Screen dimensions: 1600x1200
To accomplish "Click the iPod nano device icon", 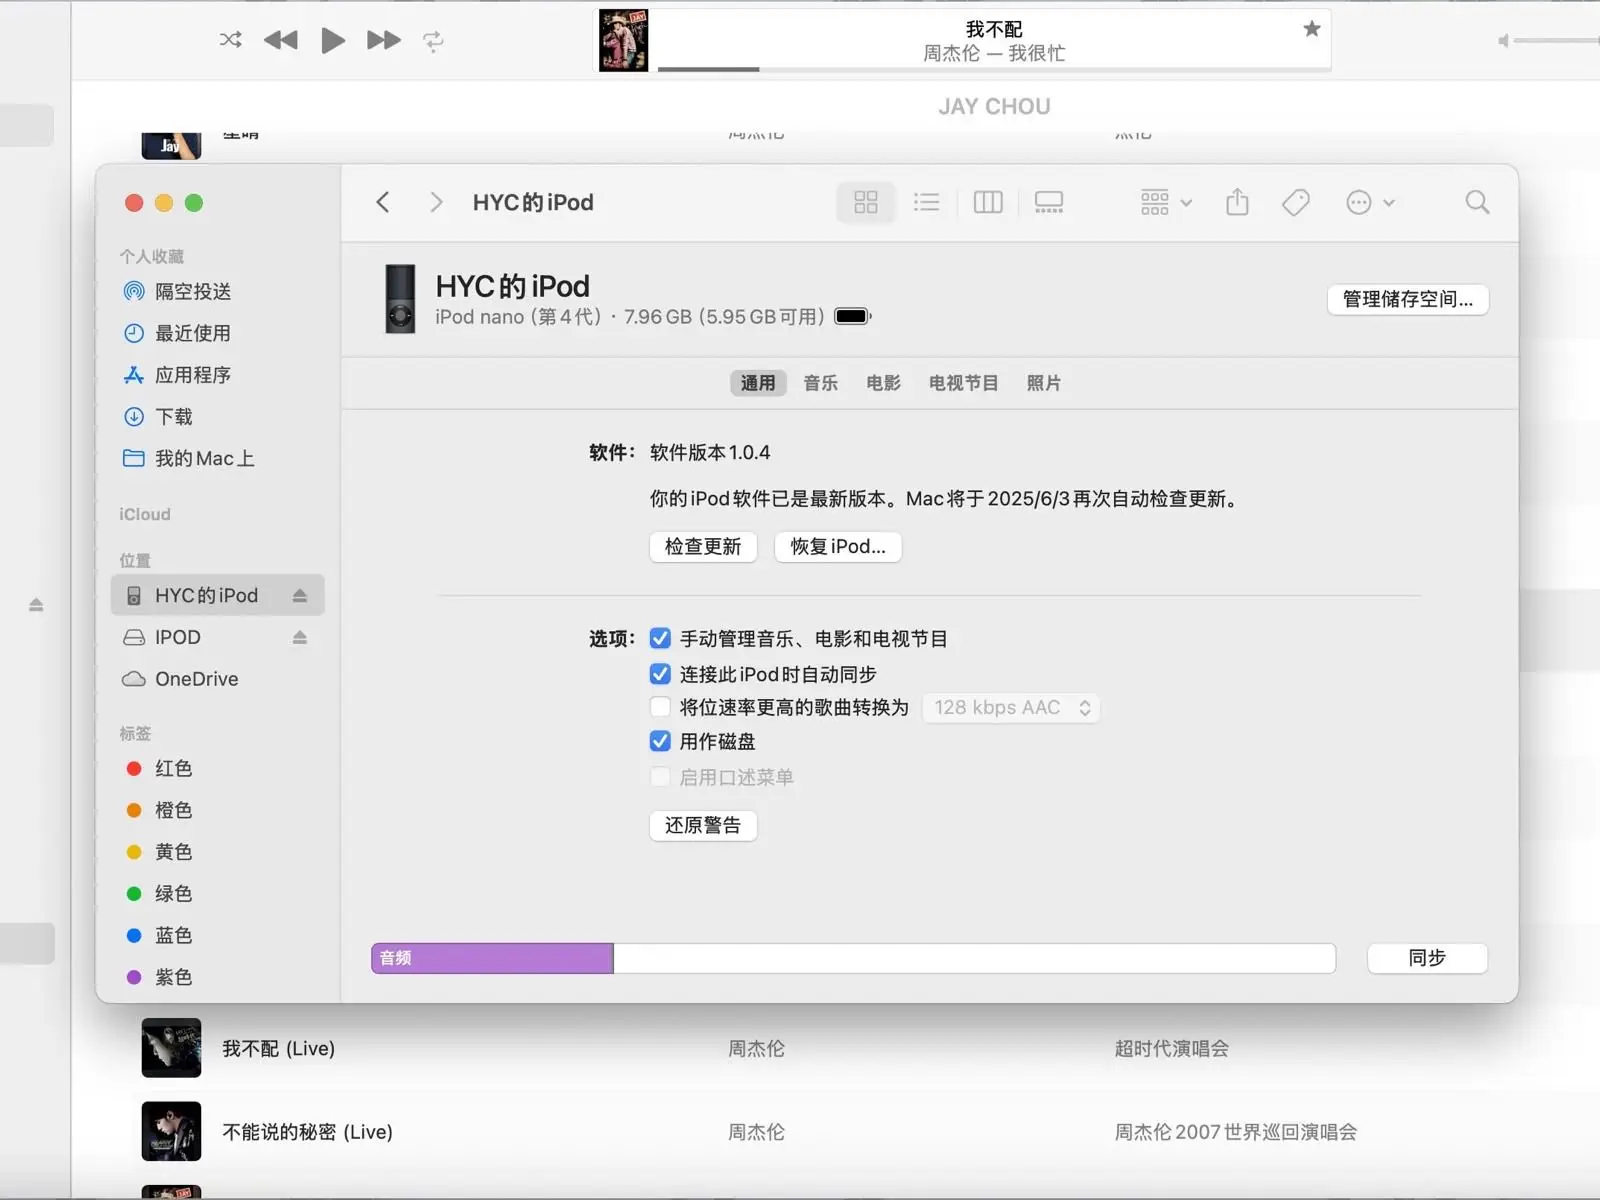I will coord(400,299).
